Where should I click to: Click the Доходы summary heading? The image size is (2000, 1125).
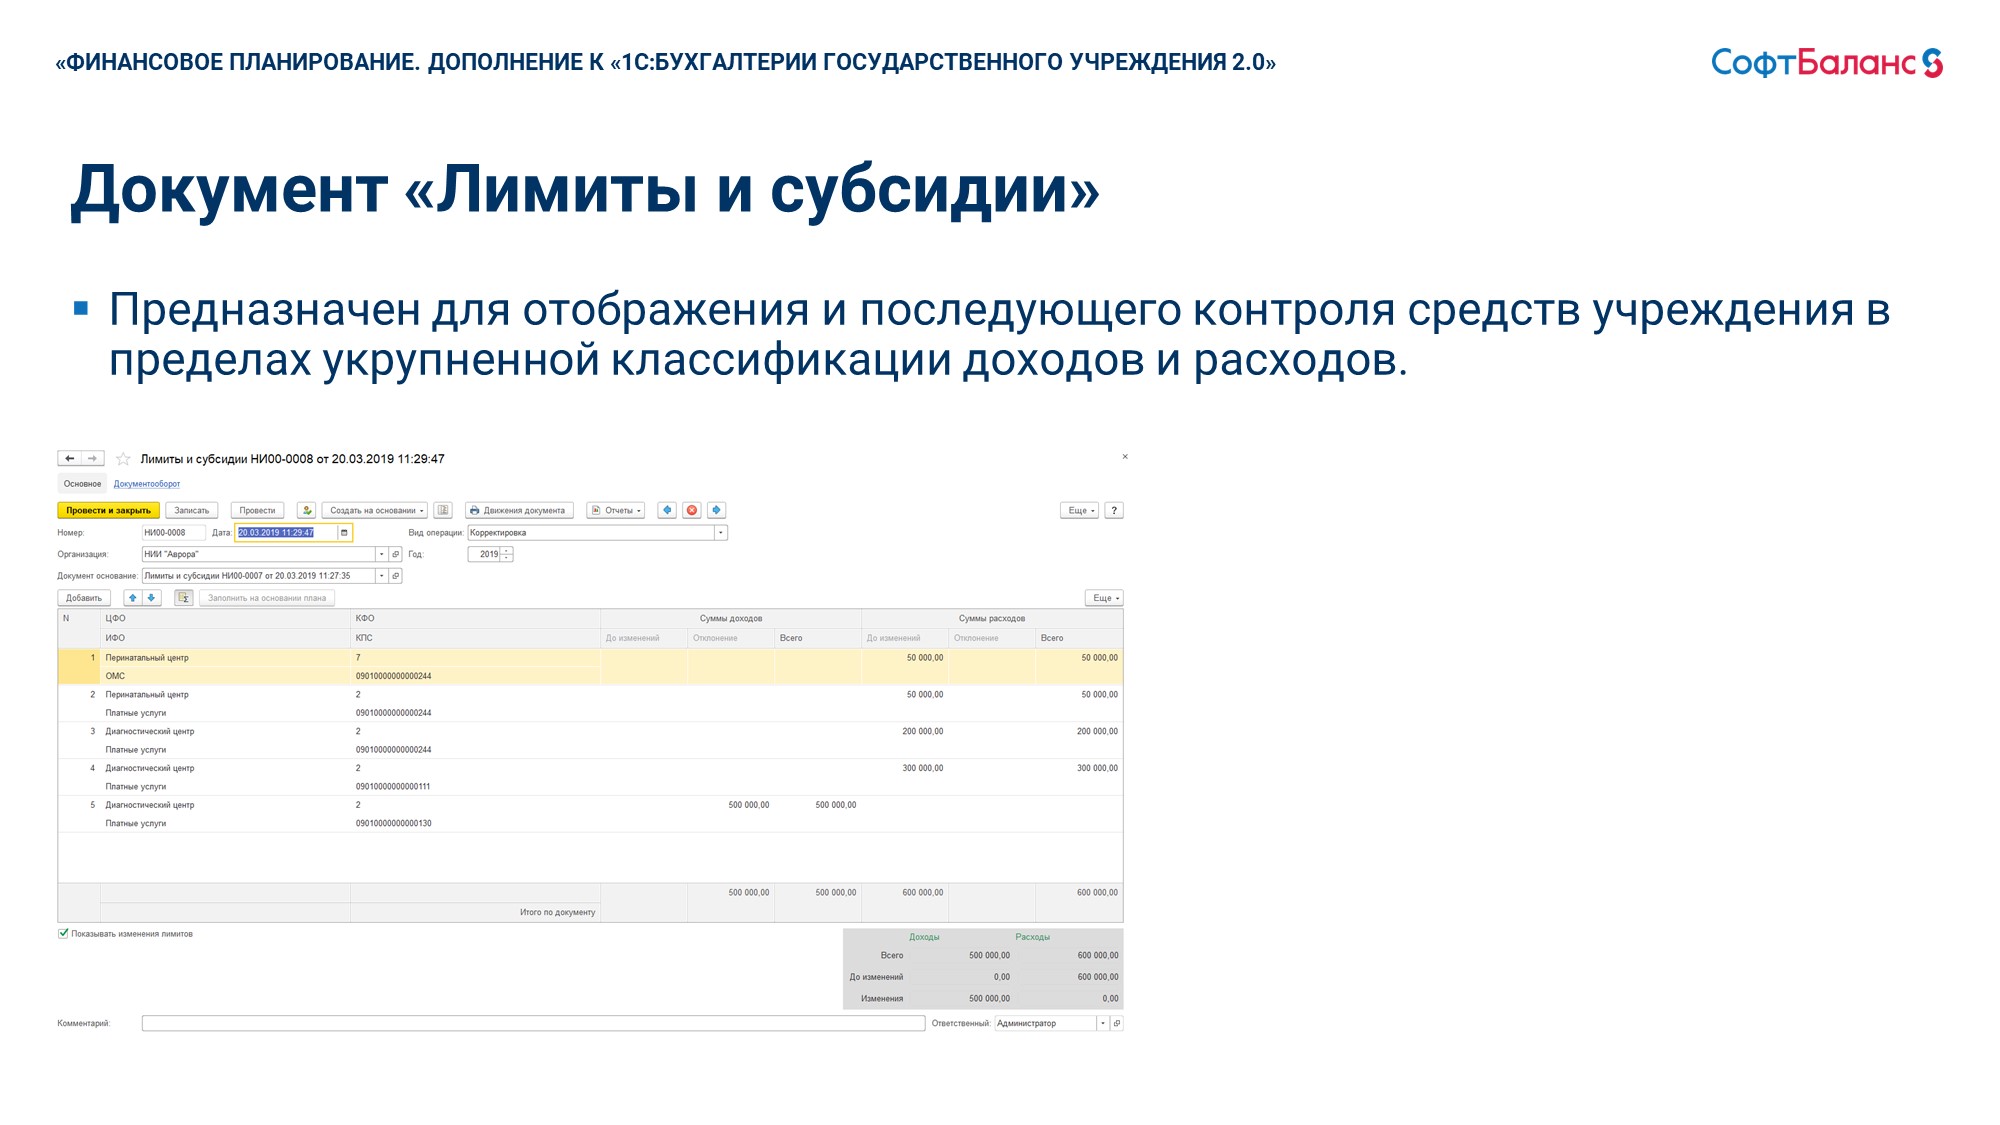924,938
